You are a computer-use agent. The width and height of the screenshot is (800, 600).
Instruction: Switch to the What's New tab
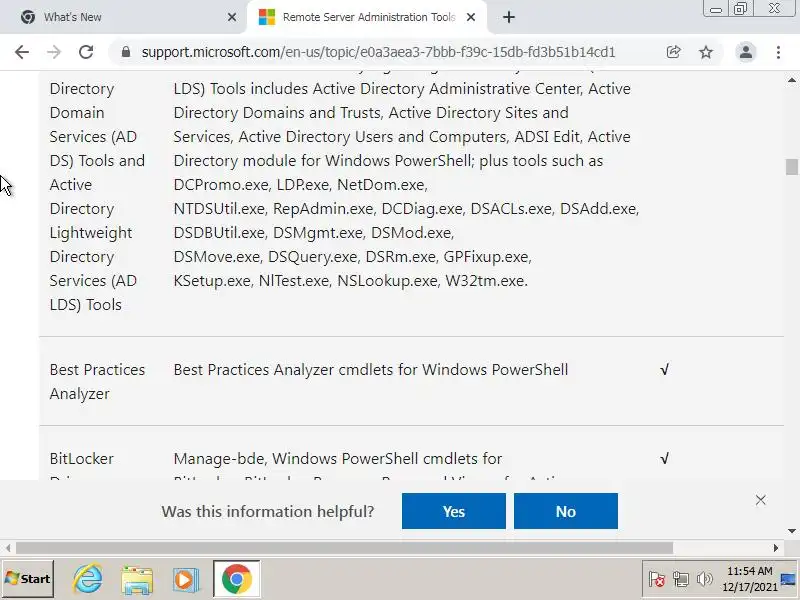[123, 17]
